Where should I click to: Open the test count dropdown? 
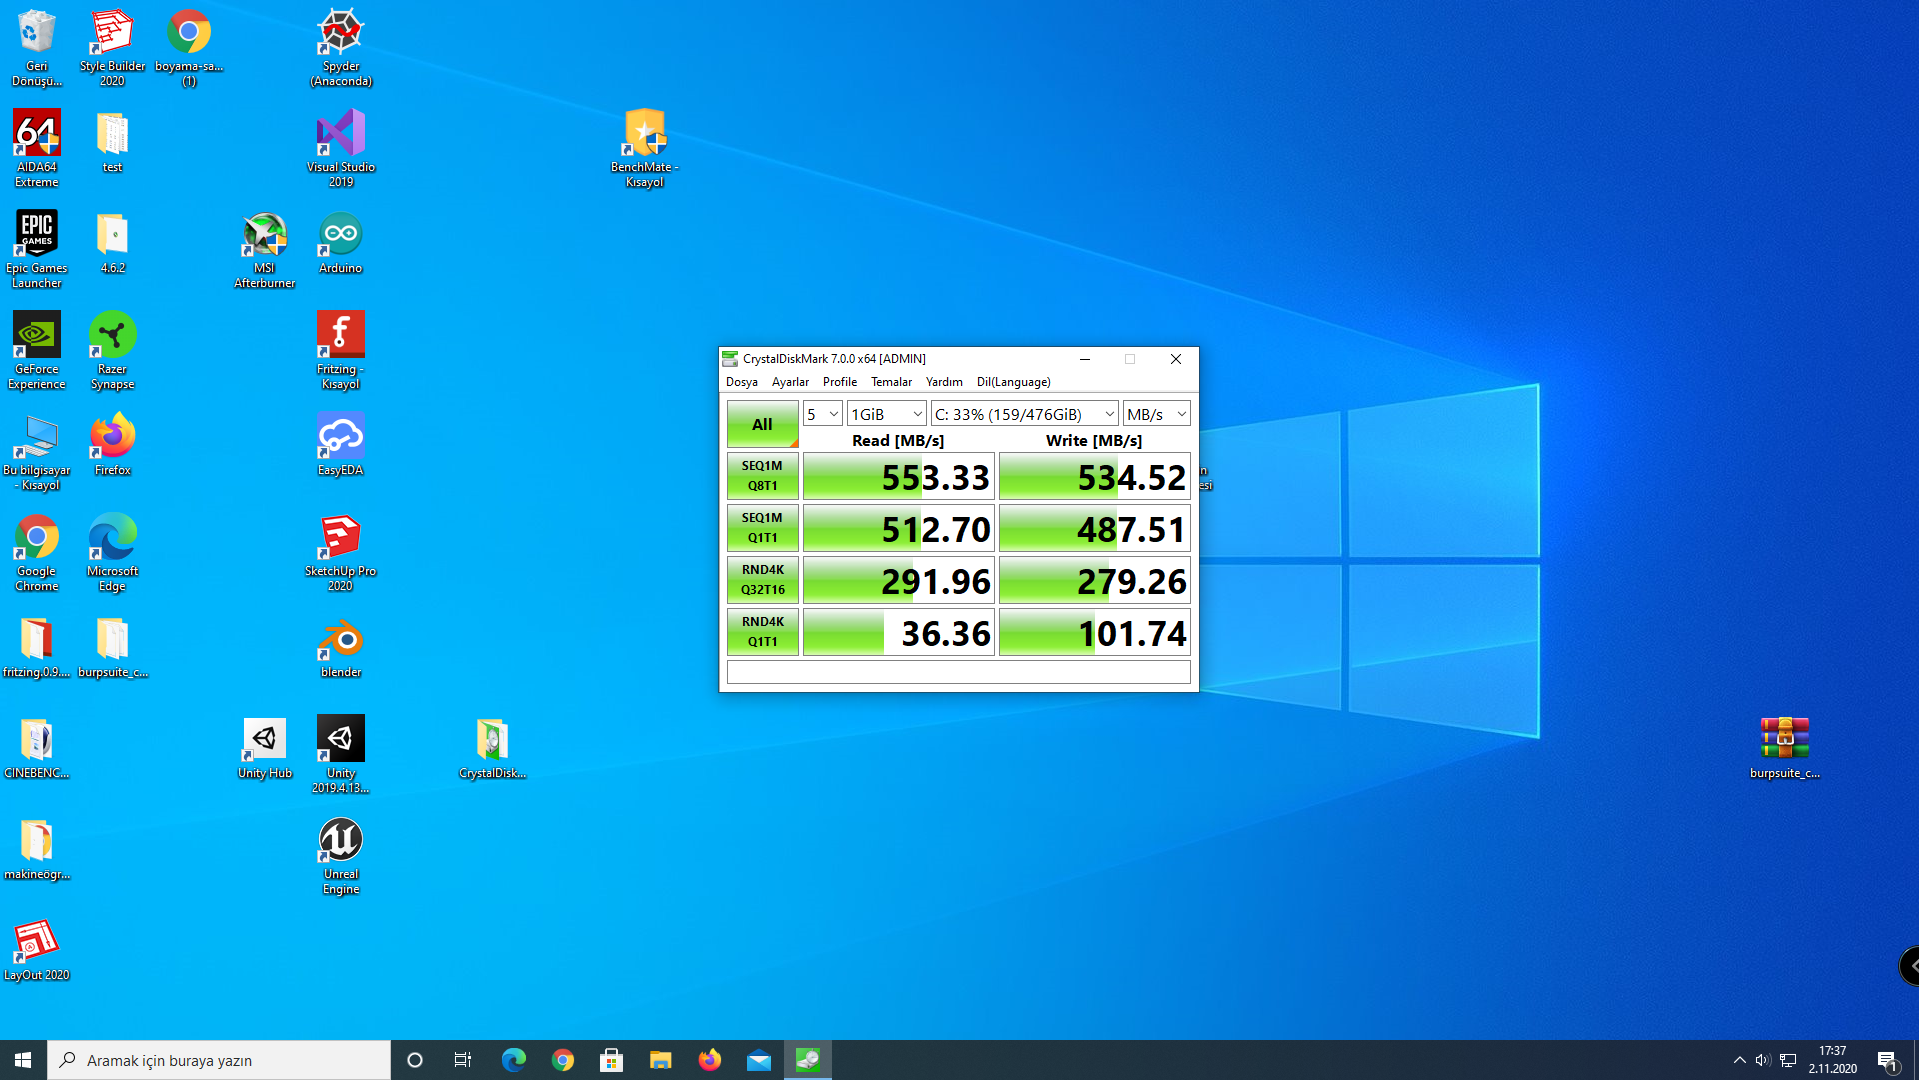822,414
